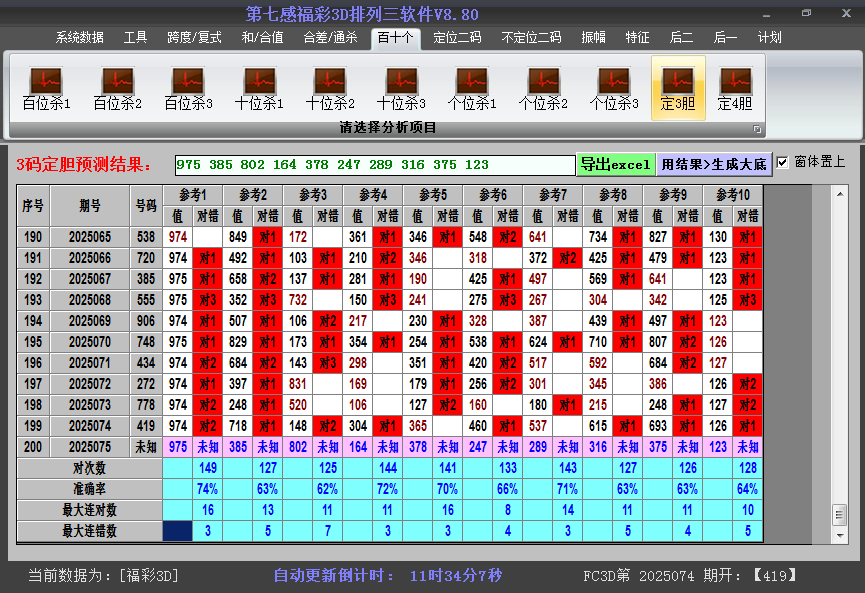The image size is (865, 593).
Task: Click the table scrollbar up arrow
Action: pyautogui.click(x=840, y=194)
